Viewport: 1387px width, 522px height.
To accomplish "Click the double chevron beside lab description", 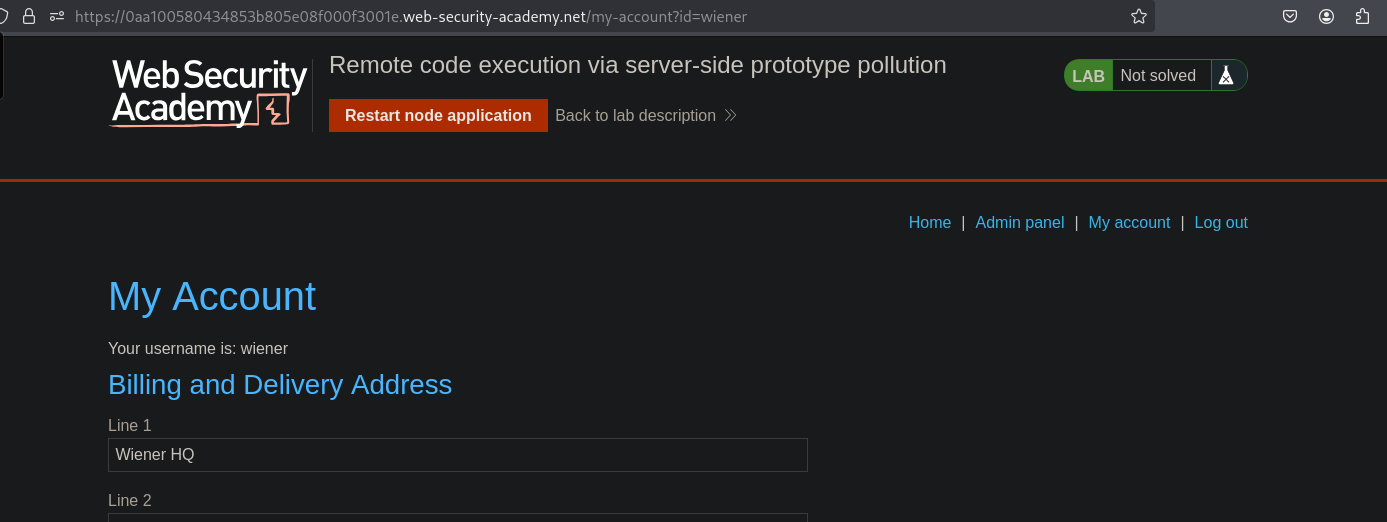I will [x=731, y=115].
